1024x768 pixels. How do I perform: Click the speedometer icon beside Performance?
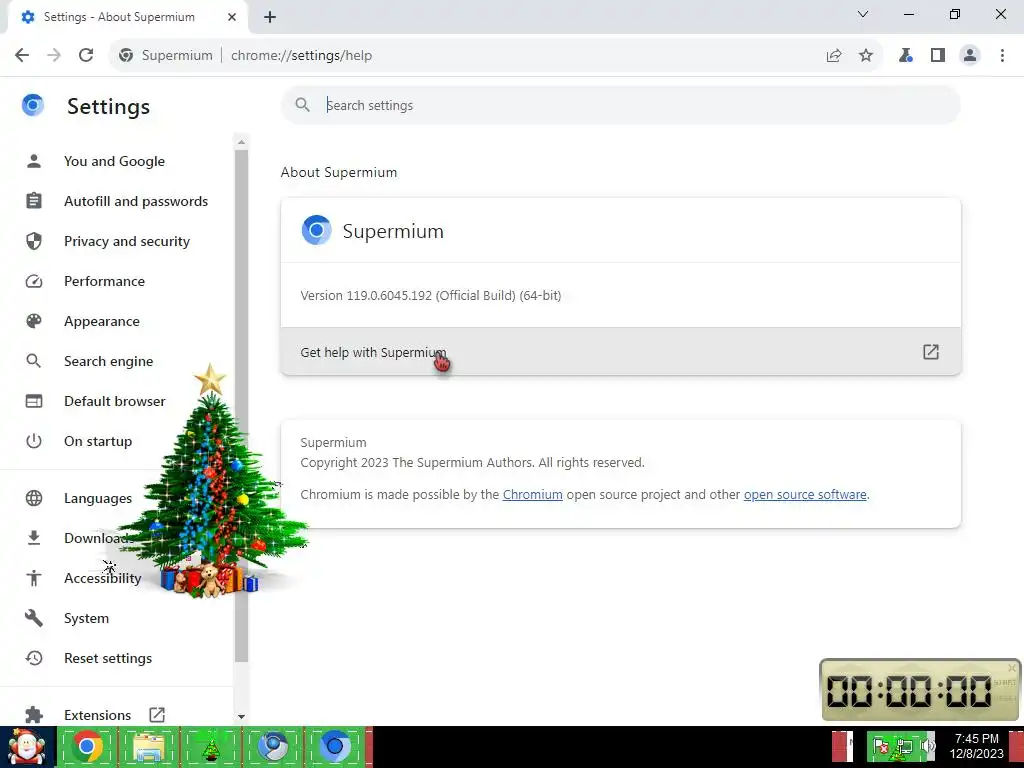click(x=34, y=281)
